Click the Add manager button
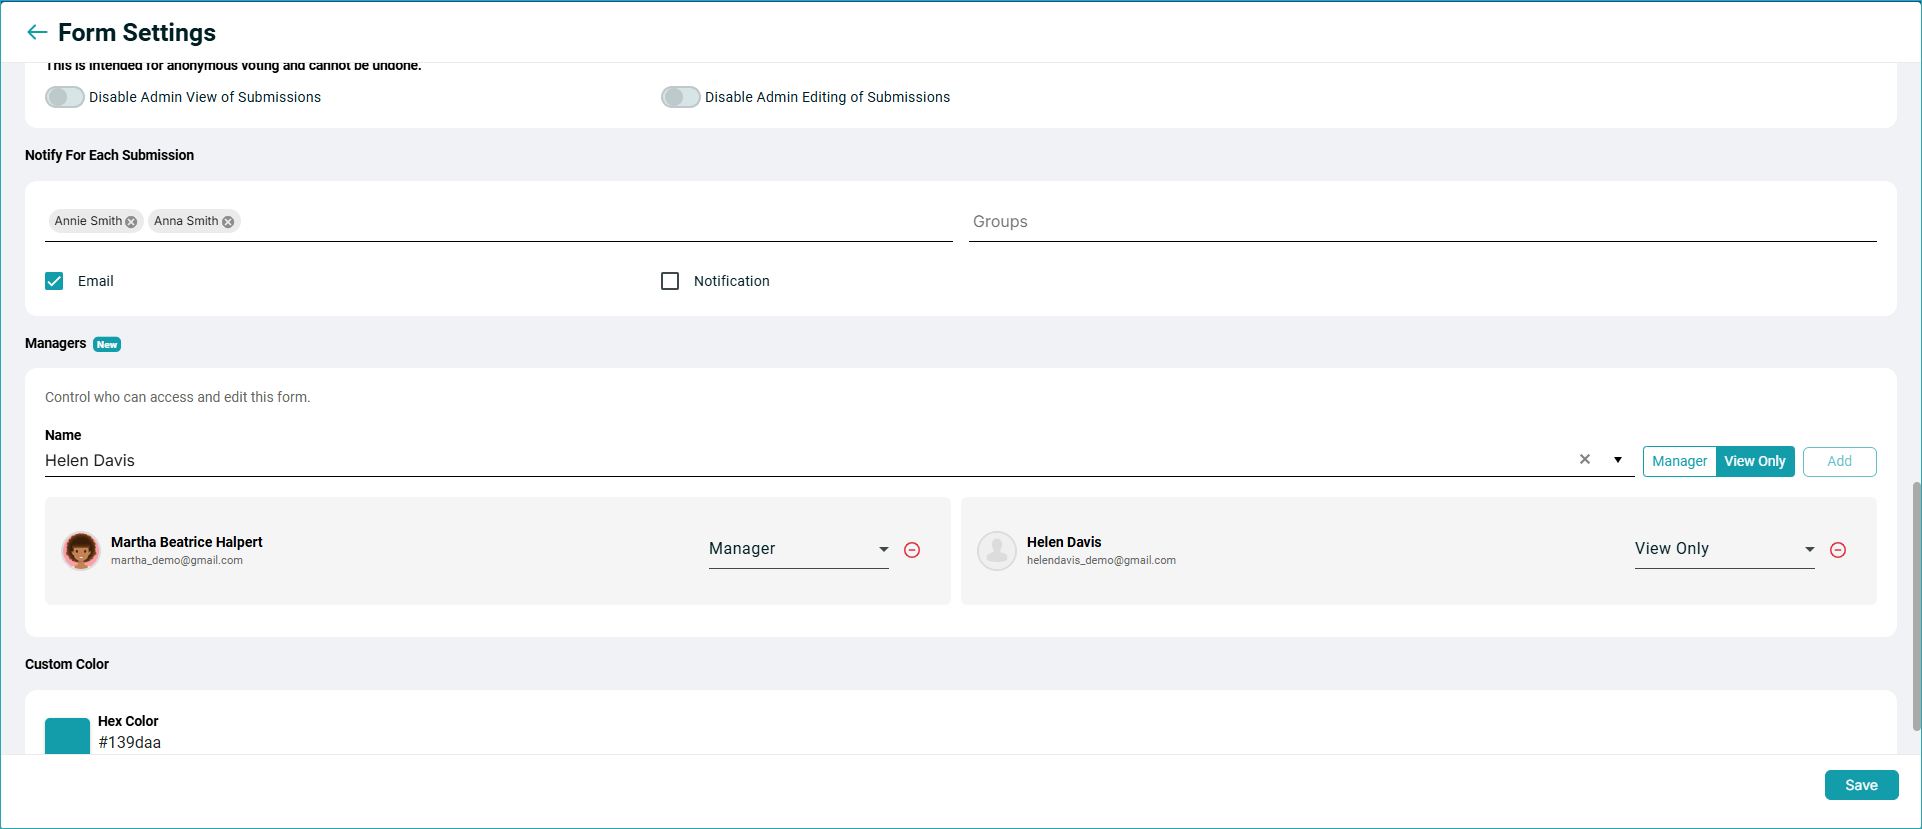 (1840, 461)
